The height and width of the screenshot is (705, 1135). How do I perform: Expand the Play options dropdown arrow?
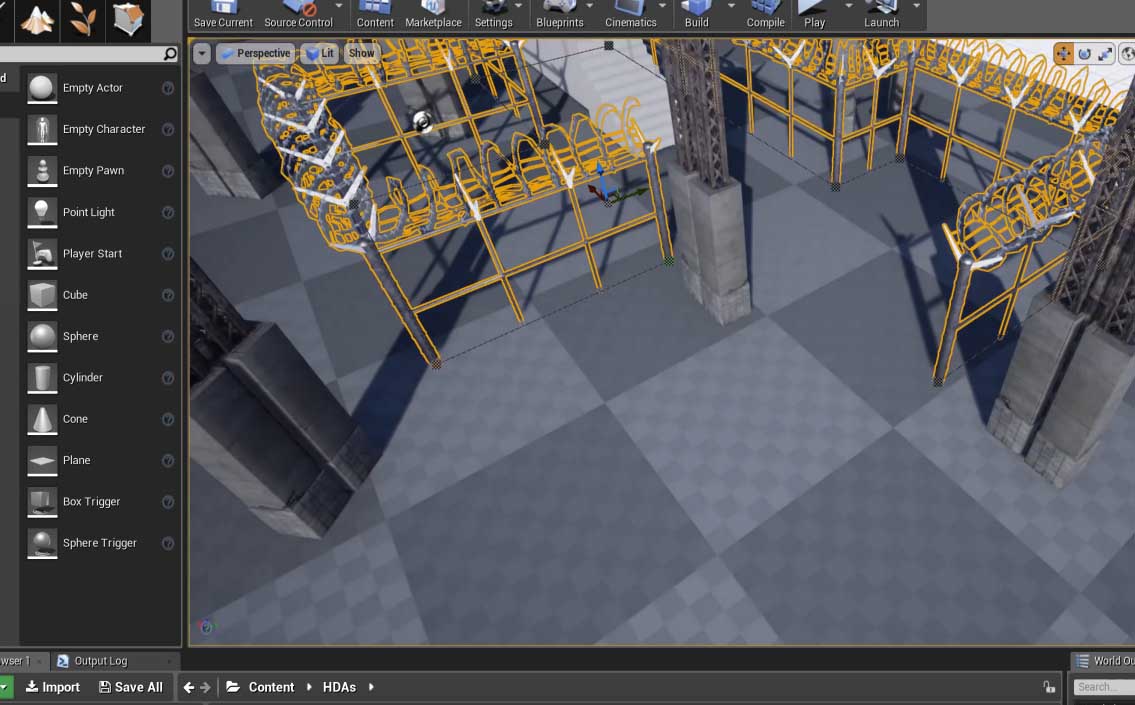848,6
